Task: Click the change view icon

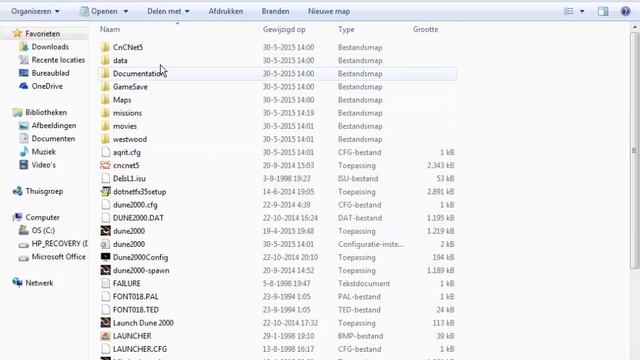Action: click(569, 11)
